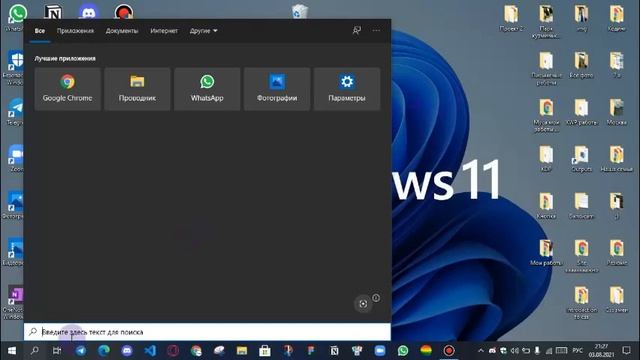Switch to the Все search tab
The width and height of the screenshot is (640, 360).
point(40,31)
